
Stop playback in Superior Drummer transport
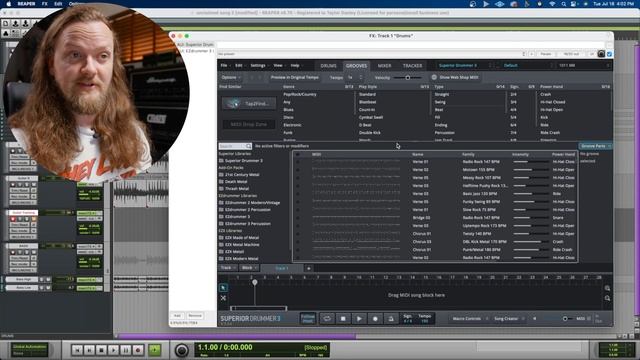343,318
